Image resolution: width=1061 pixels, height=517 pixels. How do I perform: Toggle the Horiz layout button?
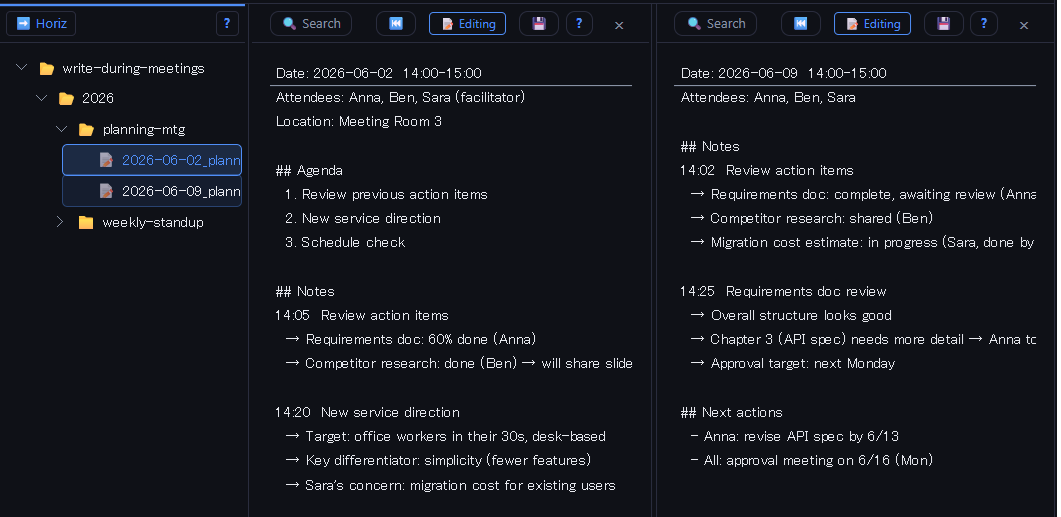click(41, 24)
